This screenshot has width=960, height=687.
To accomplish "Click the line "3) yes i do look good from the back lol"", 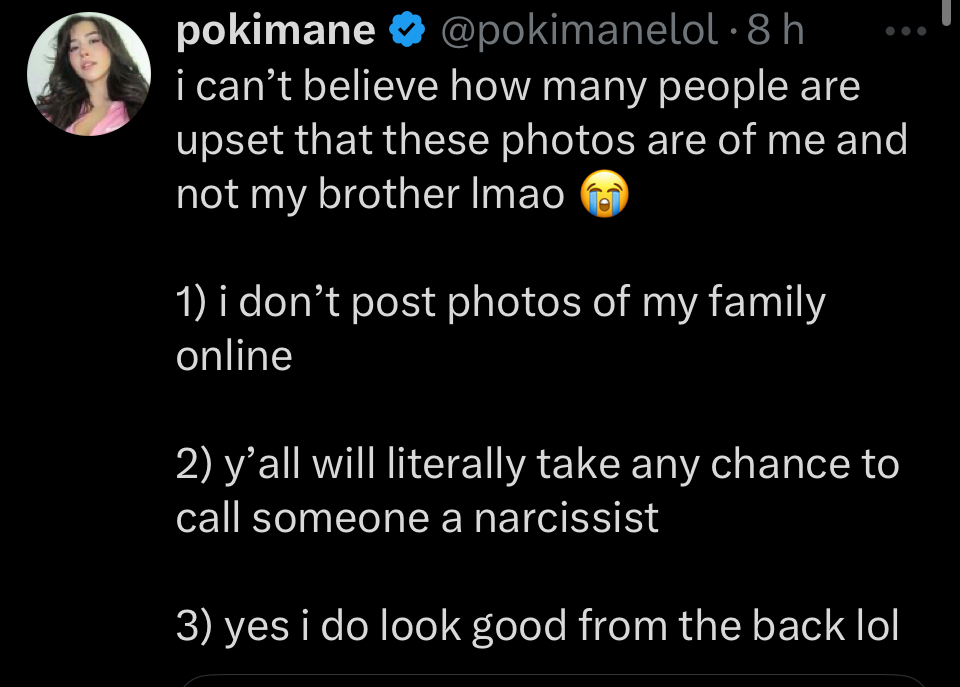I will [537, 627].
